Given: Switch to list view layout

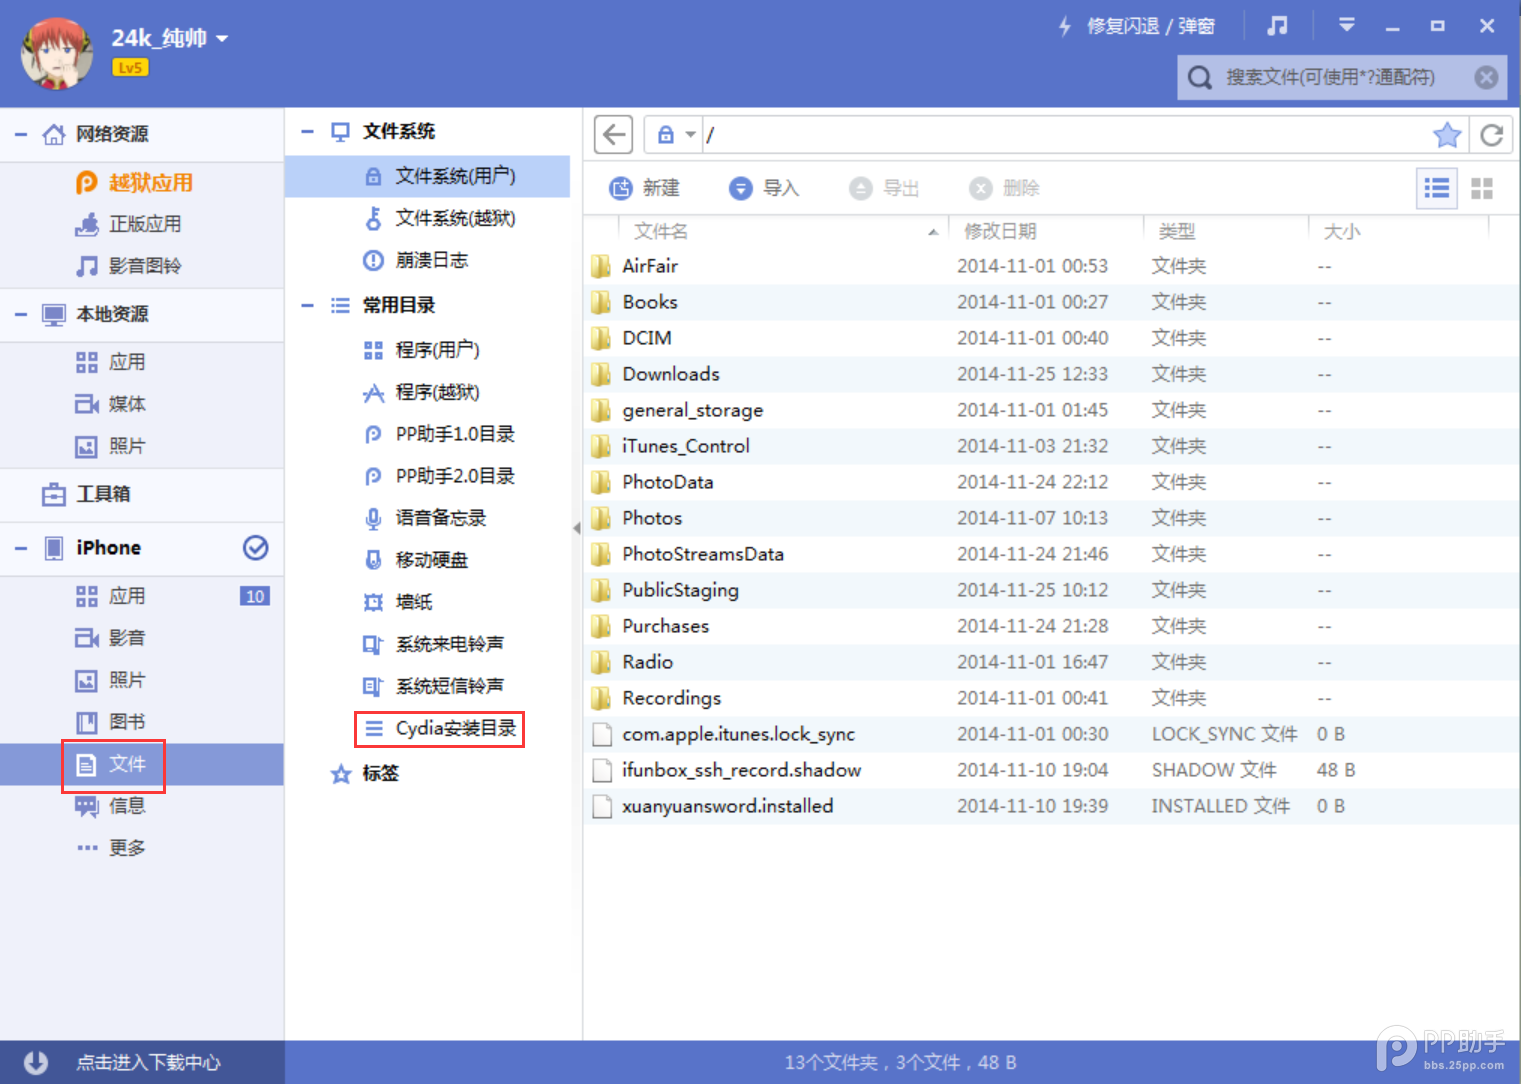Looking at the screenshot, I should (1437, 188).
